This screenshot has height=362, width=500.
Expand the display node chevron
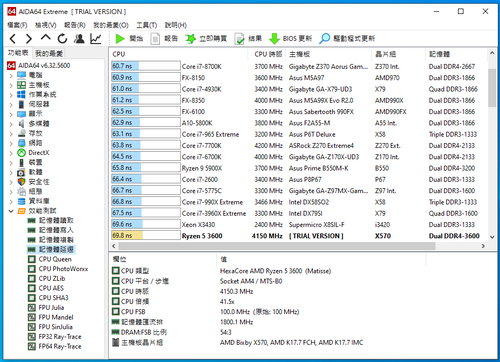[x=11, y=114]
